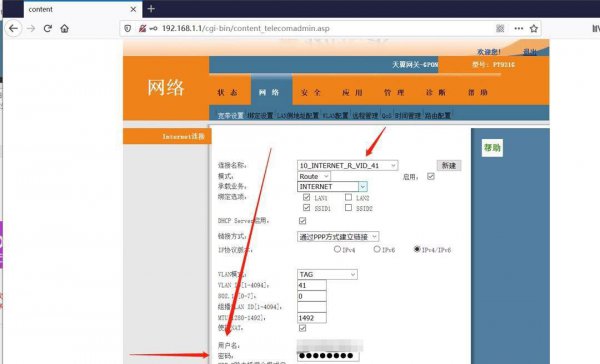600x364 pixels.
Task: Open WLAN配置 submenu
Action: (x=335, y=115)
